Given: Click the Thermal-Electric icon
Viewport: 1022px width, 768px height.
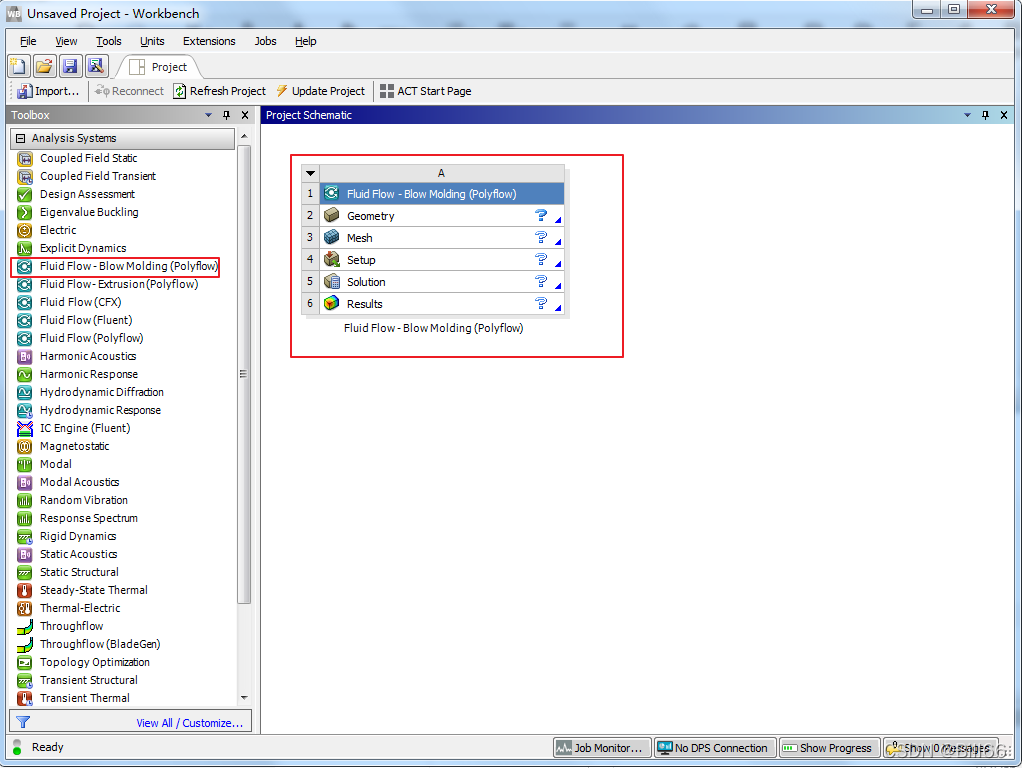Looking at the screenshot, I should pyautogui.click(x=24, y=608).
